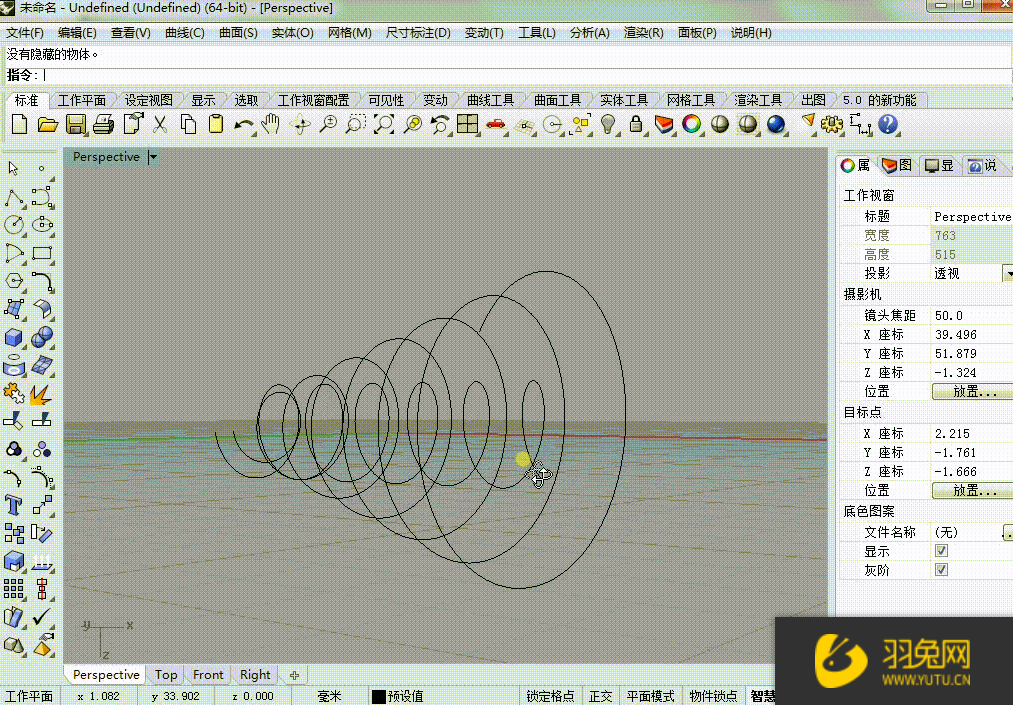Viewport: 1013px width, 705px height.
Task: Click the color wheel icon
Action: pos(691,124)
